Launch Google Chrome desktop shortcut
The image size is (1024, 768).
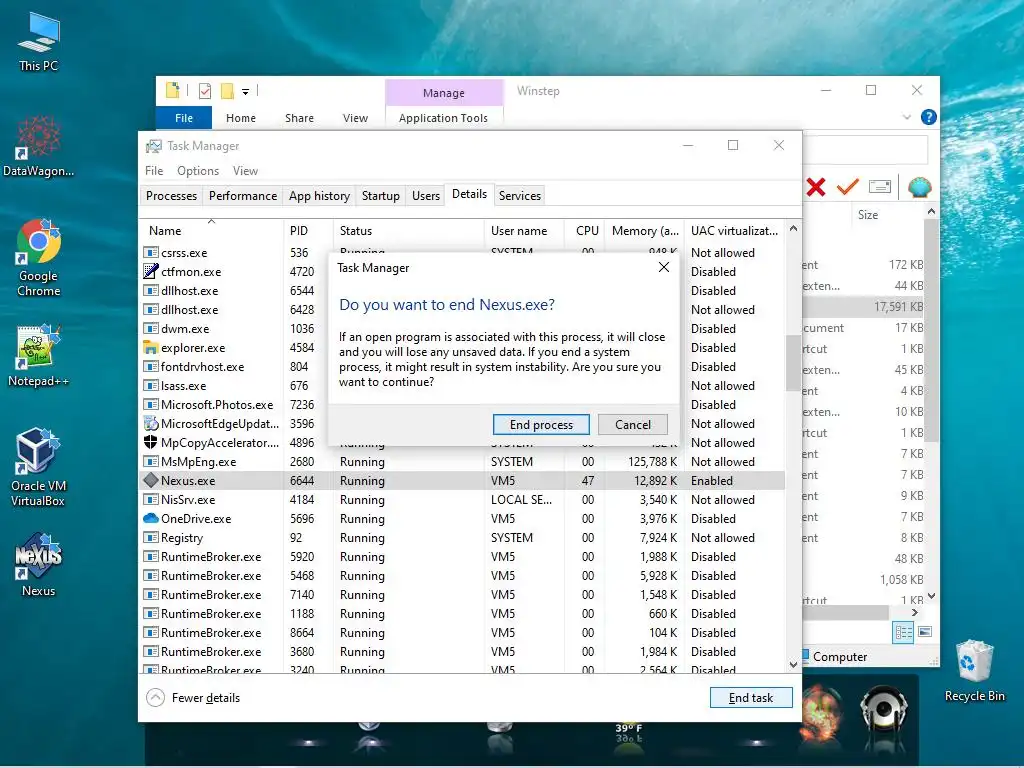[39, 257]
